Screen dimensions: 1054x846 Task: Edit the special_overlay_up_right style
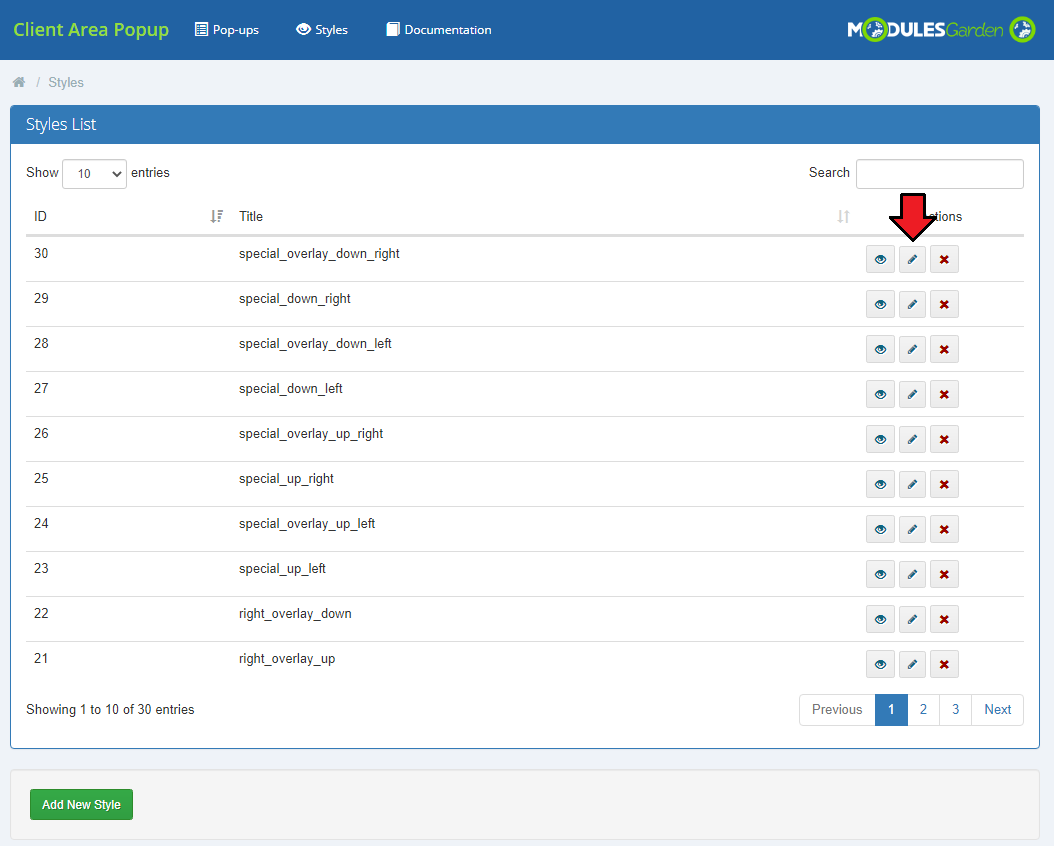(x=912, y=439)
